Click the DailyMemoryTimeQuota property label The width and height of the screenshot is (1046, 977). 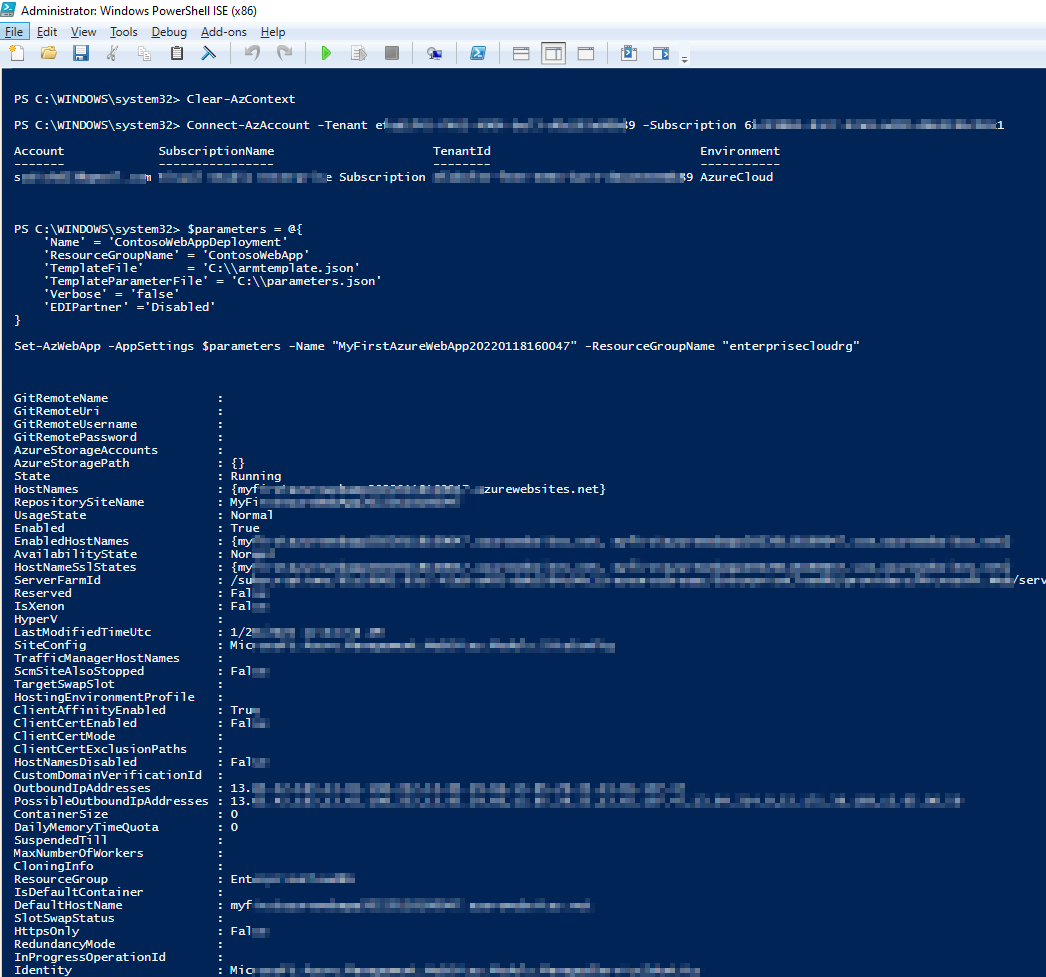86,827
